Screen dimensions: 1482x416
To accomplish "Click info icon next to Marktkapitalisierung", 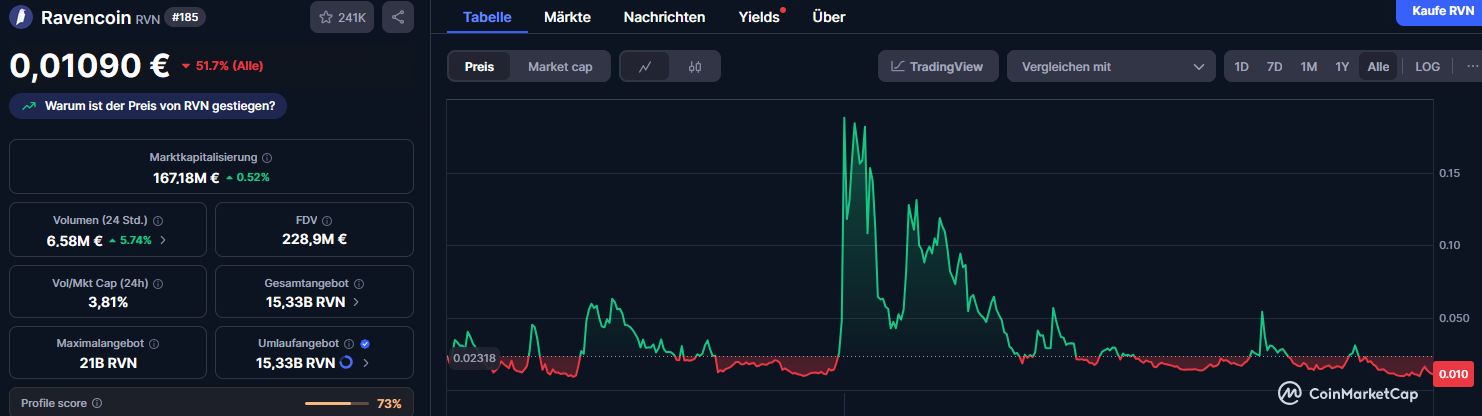I will (267, 158).
